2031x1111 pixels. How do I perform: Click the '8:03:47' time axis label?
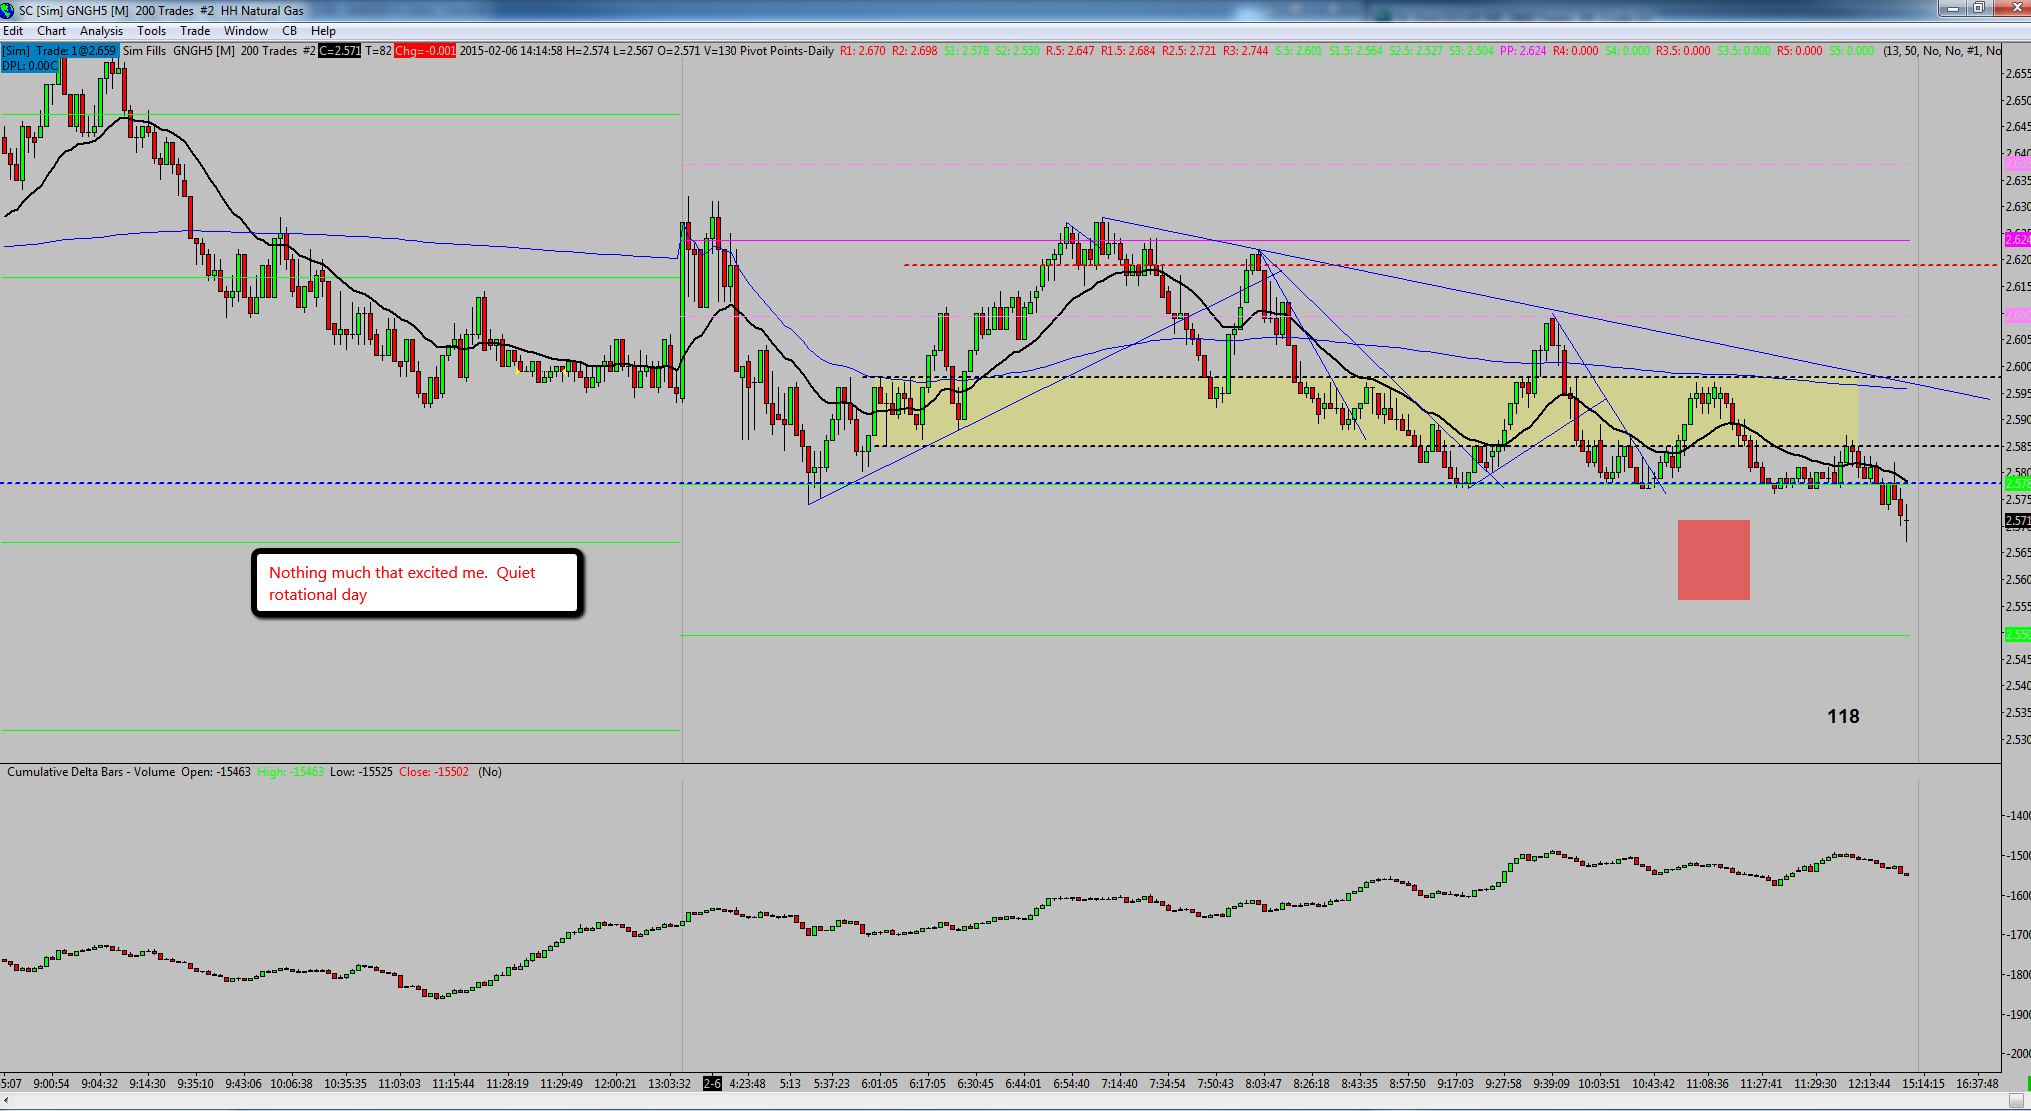1263,1083
